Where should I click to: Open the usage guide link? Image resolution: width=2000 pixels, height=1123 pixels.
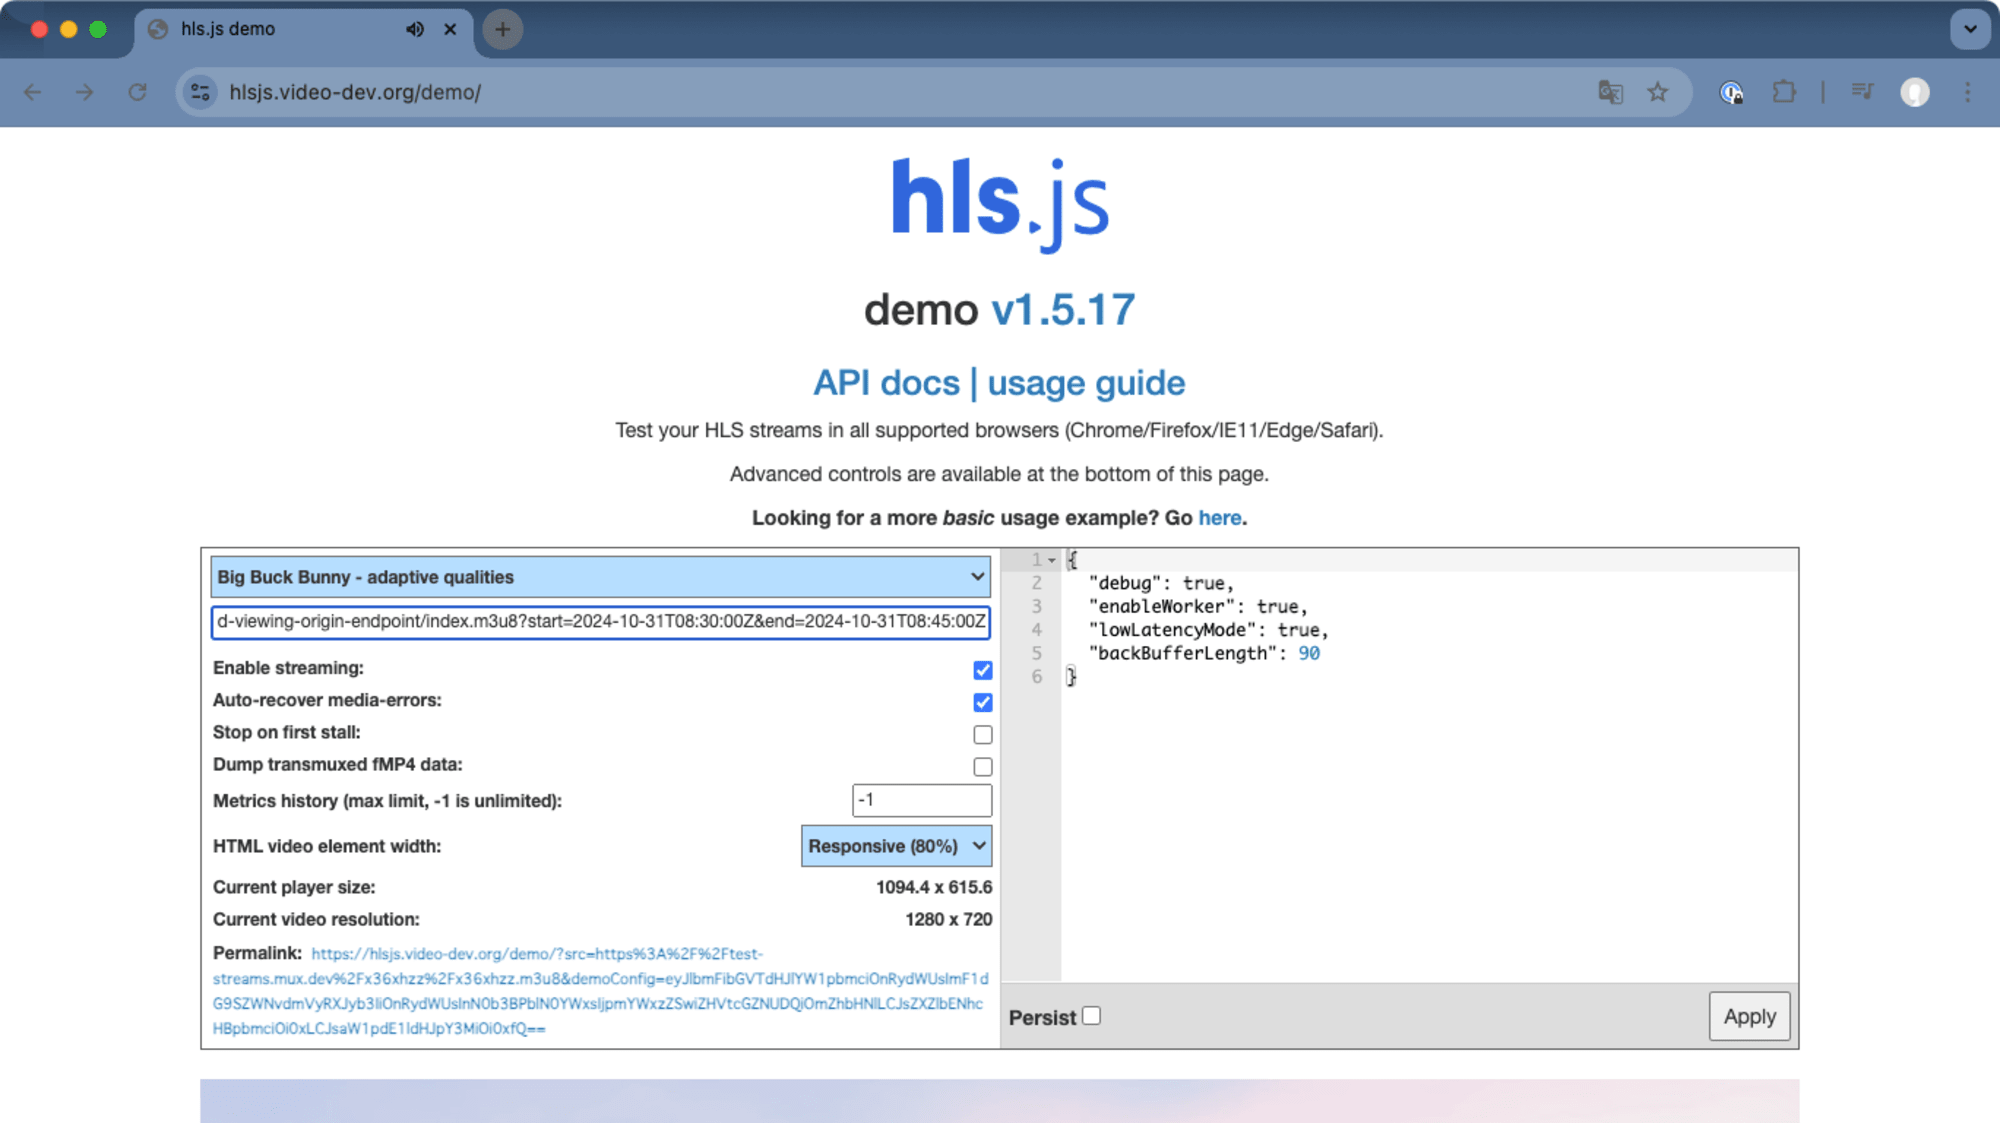1086,383
